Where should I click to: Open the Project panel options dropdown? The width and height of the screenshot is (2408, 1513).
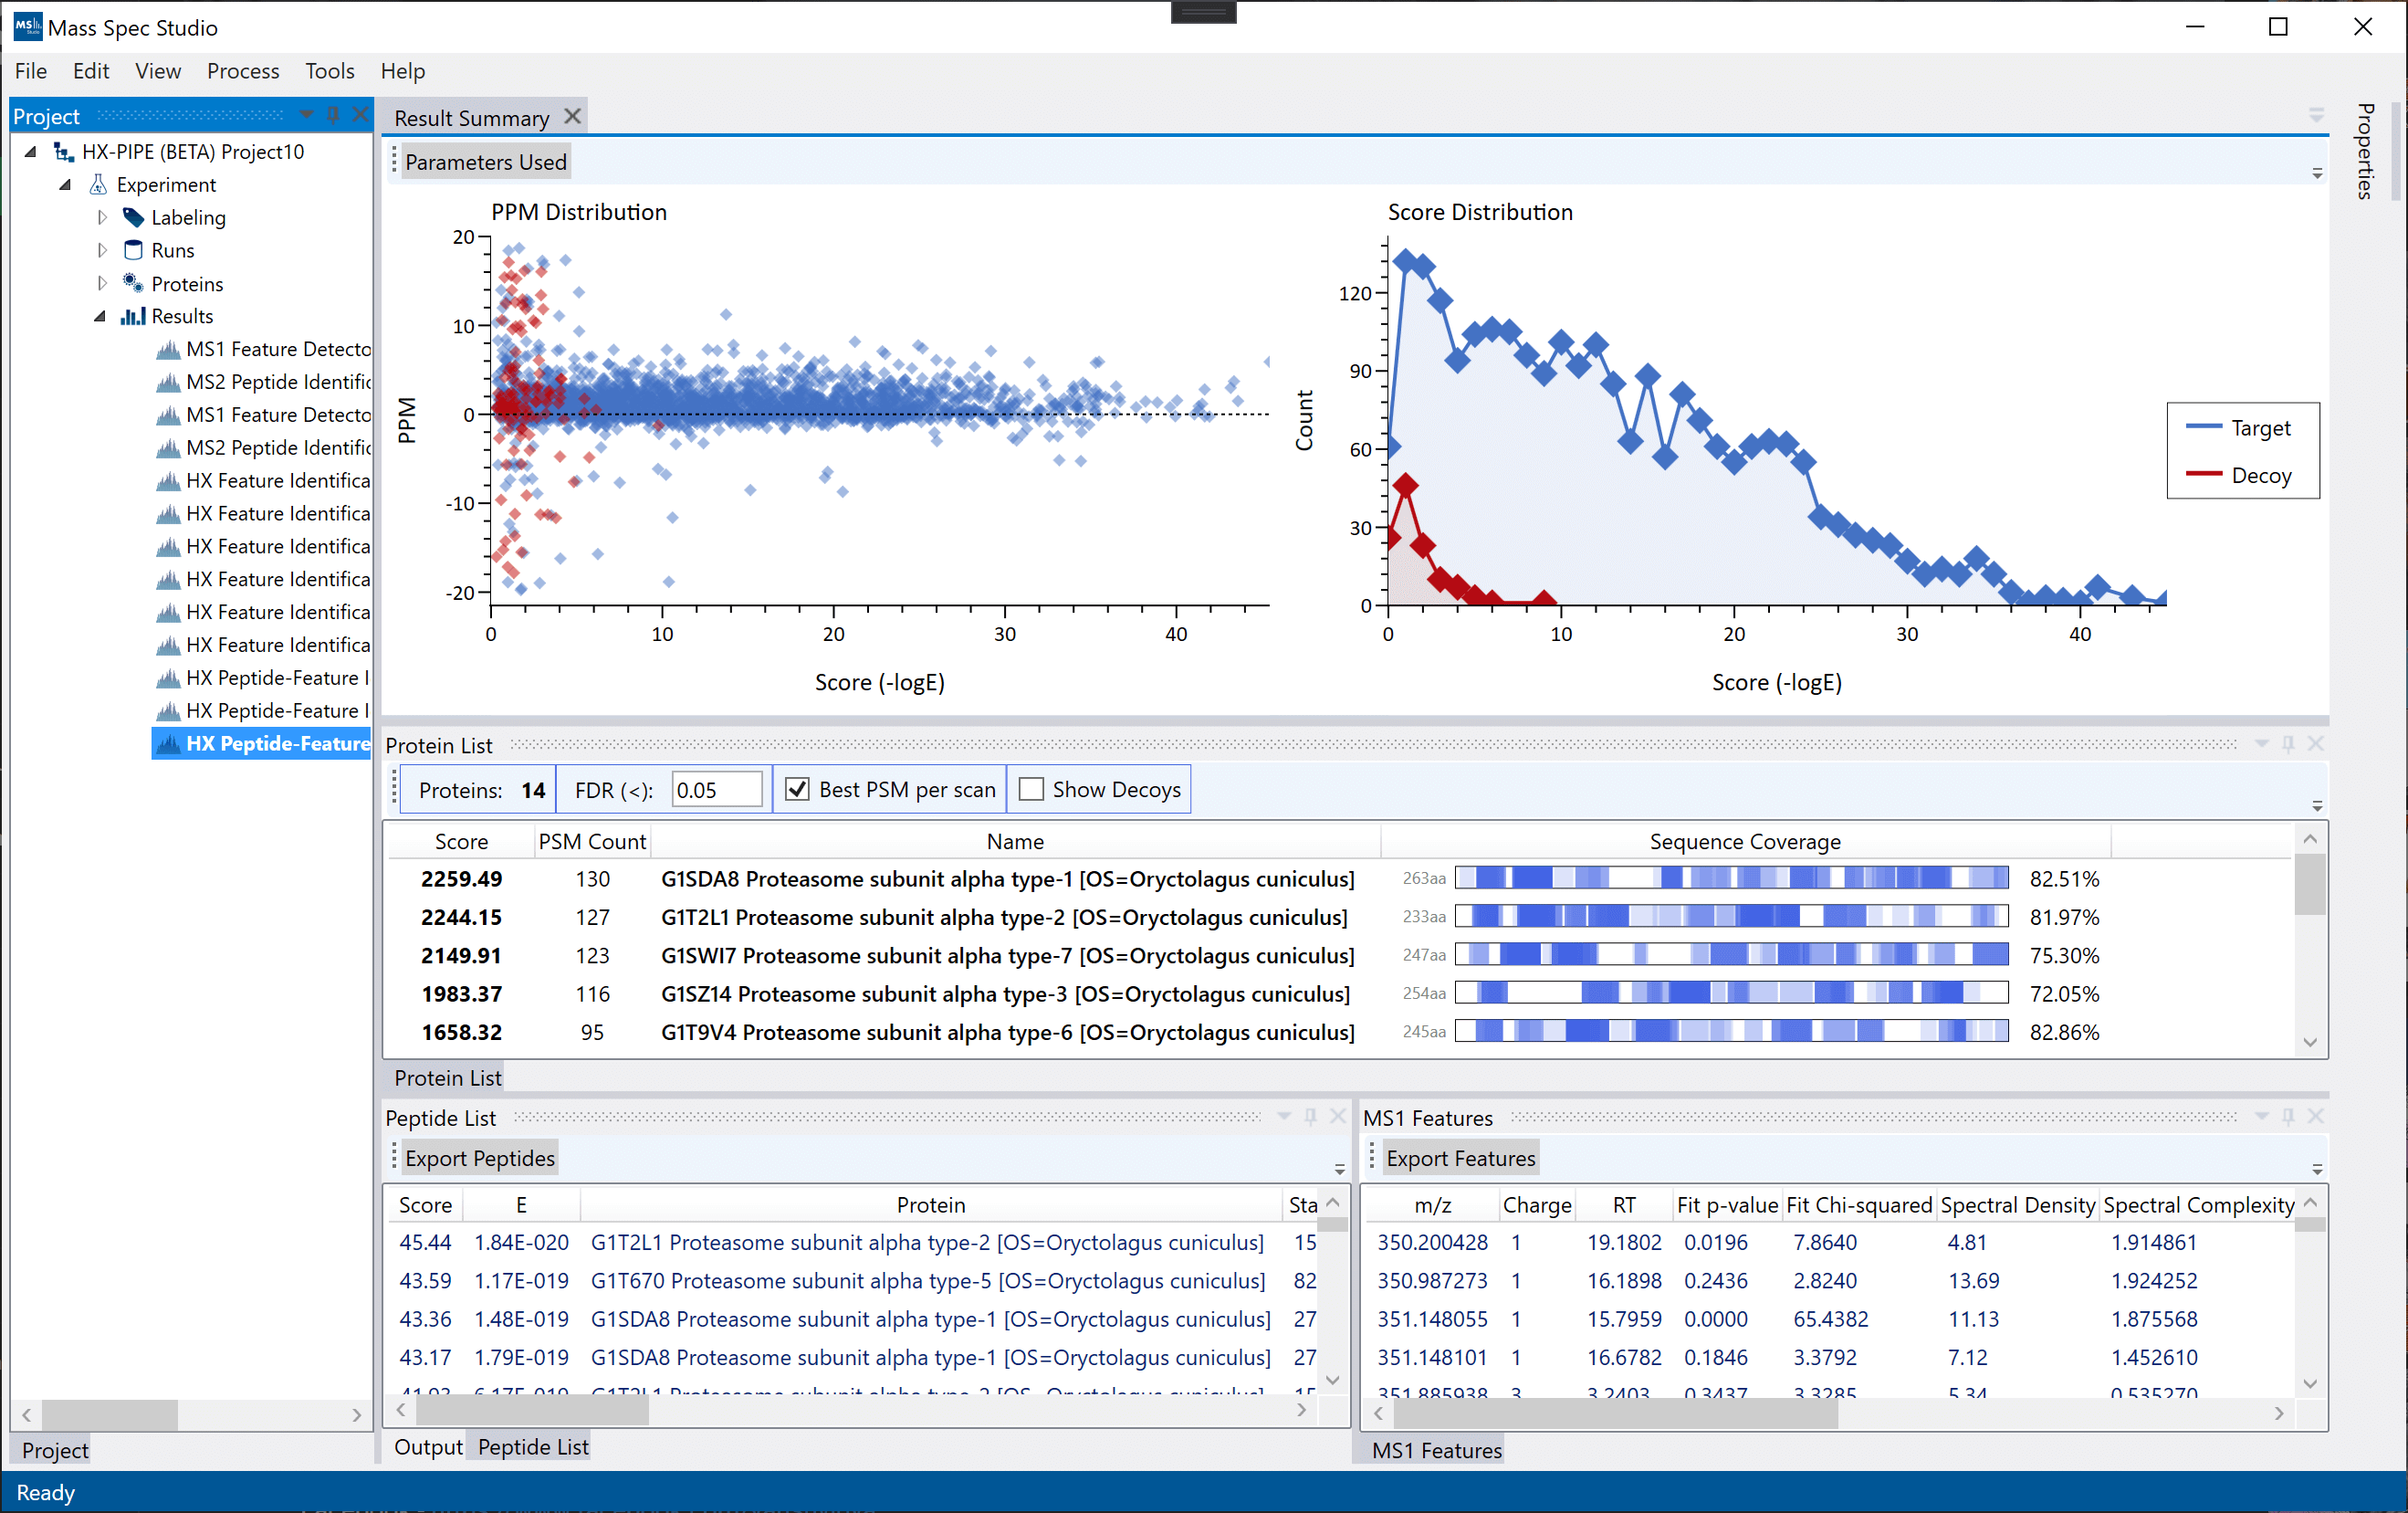(306, 115)
